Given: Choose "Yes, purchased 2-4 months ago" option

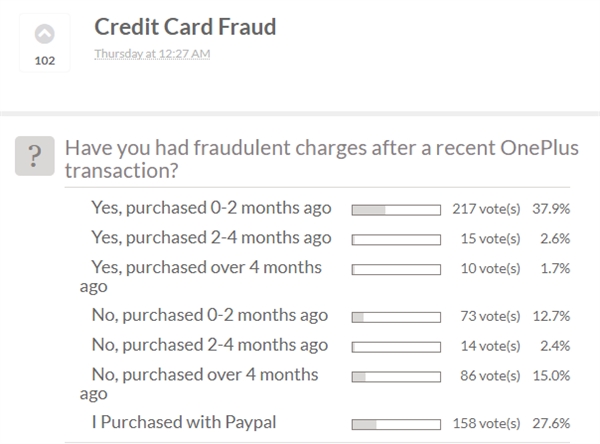Looking at the screenshot, I should [x=210, y=237].
